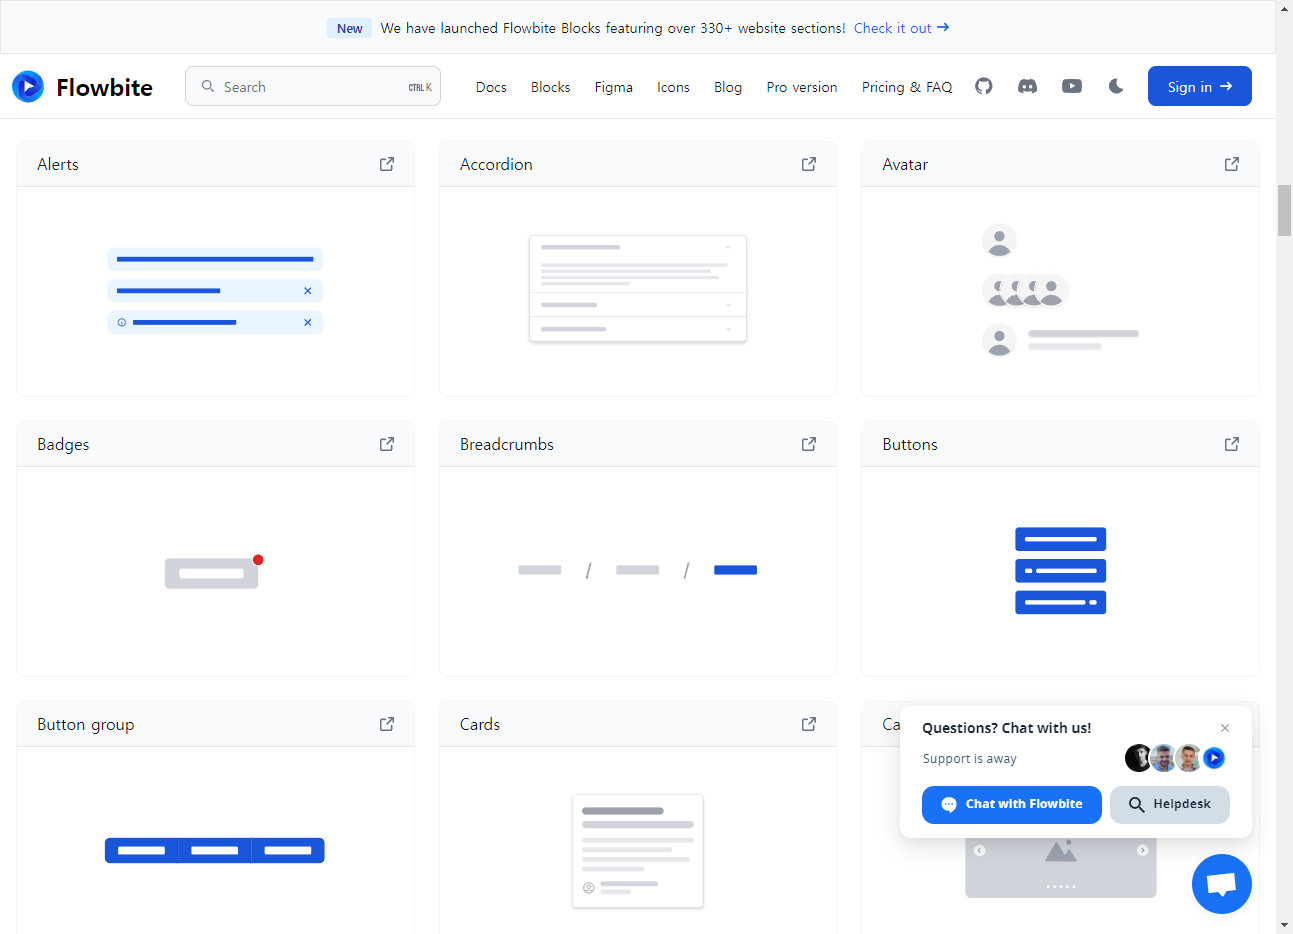Toggle dark mode with moon icon

[1116, 87]
